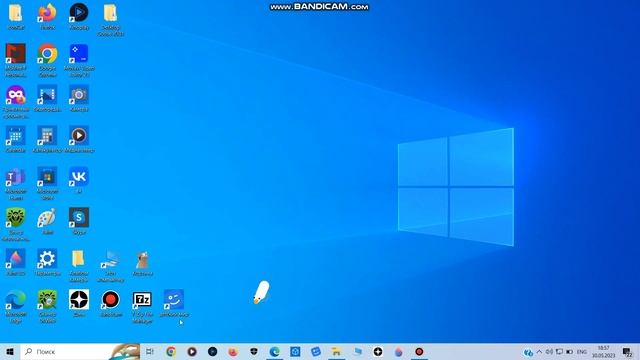This screenshot has height=360, width=640.
Task: Open Task View from the taskbar
Action: (x=150, y=351)
